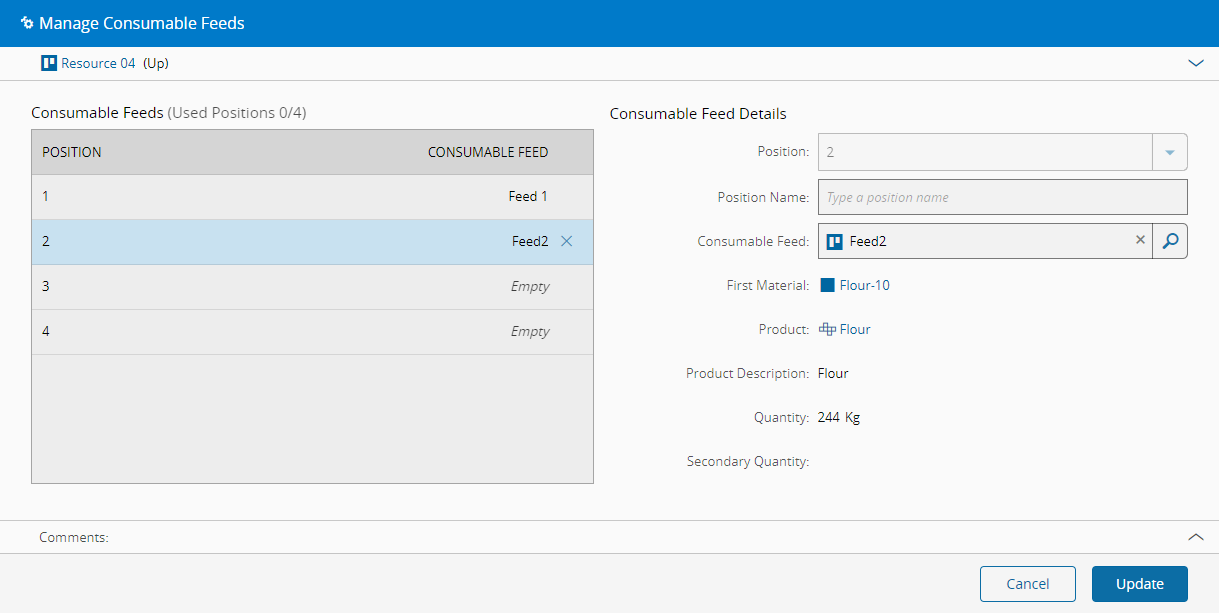Click the Resource 04 icon in header
This screenshot has height=613, width=1219.
[x=49, y=63]
